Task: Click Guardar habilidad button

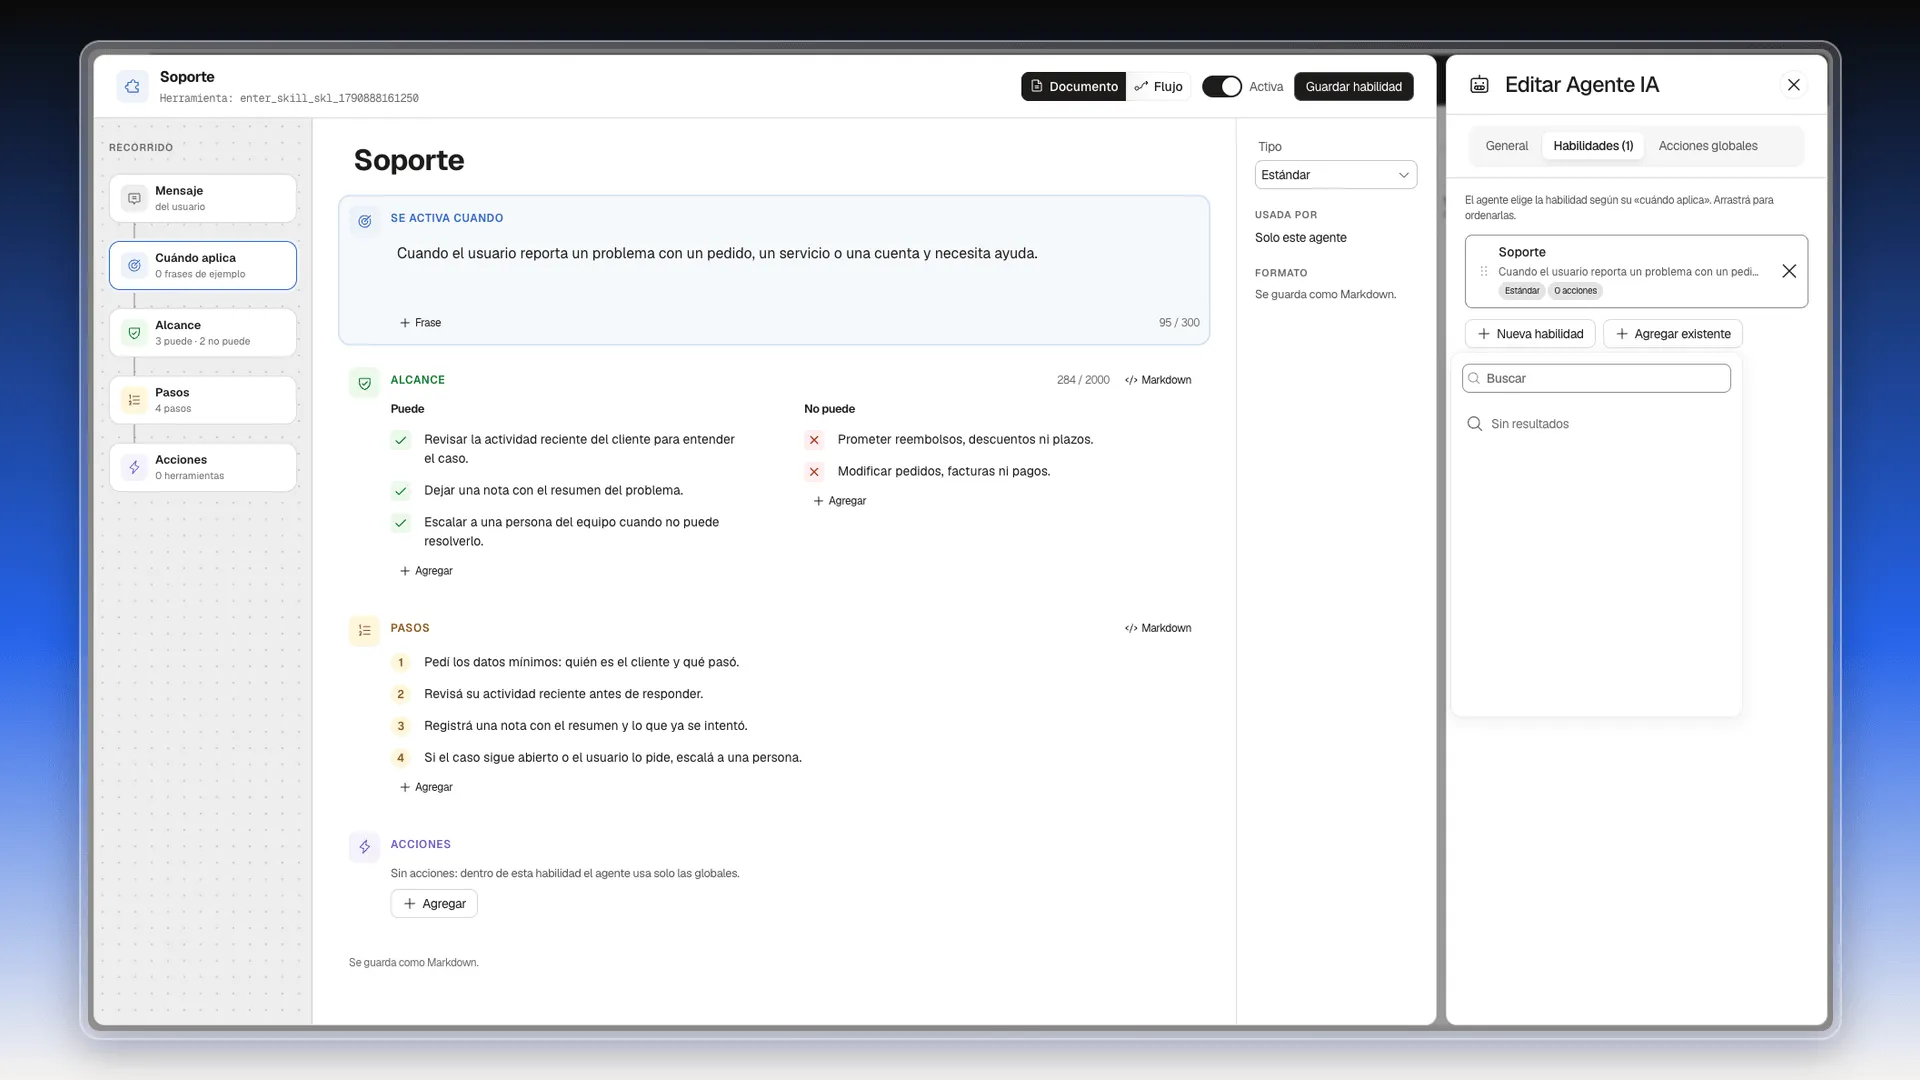Action: click(x=1353, y=87)
